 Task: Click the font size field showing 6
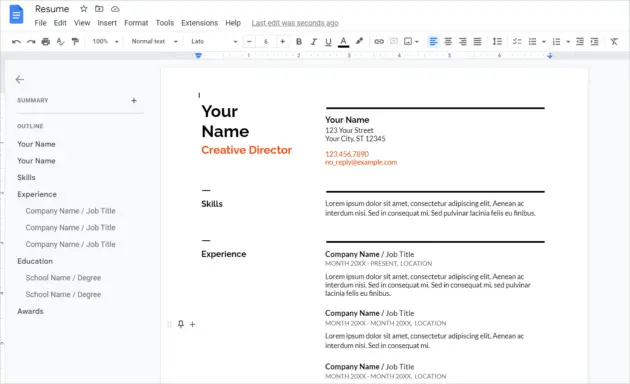(x=266, y=41)
